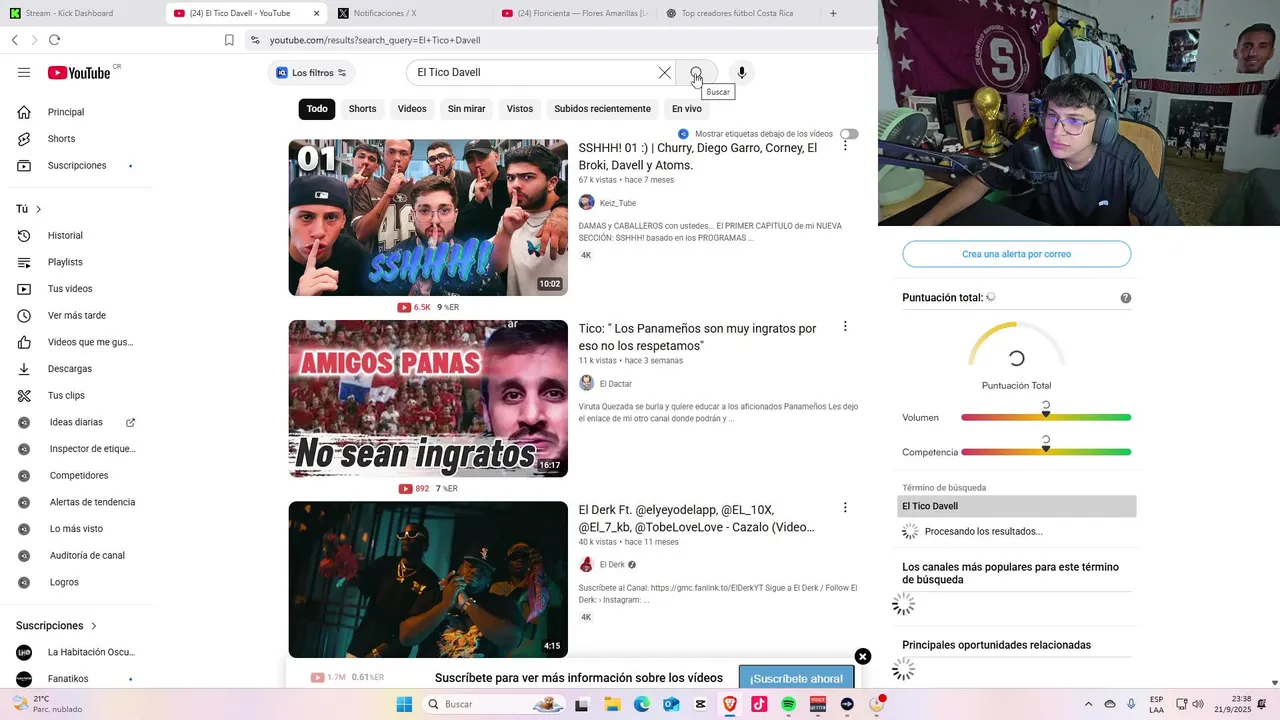Start voice search with microphone icon
This screenshot has height=720, width=1280.
pos(741,72)
